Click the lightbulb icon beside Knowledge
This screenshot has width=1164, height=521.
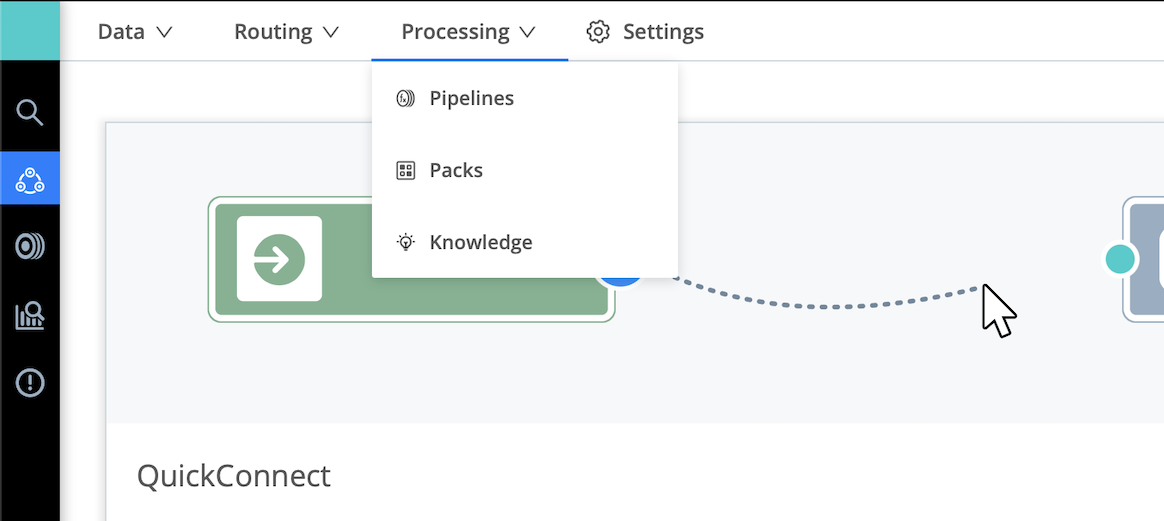405,242
